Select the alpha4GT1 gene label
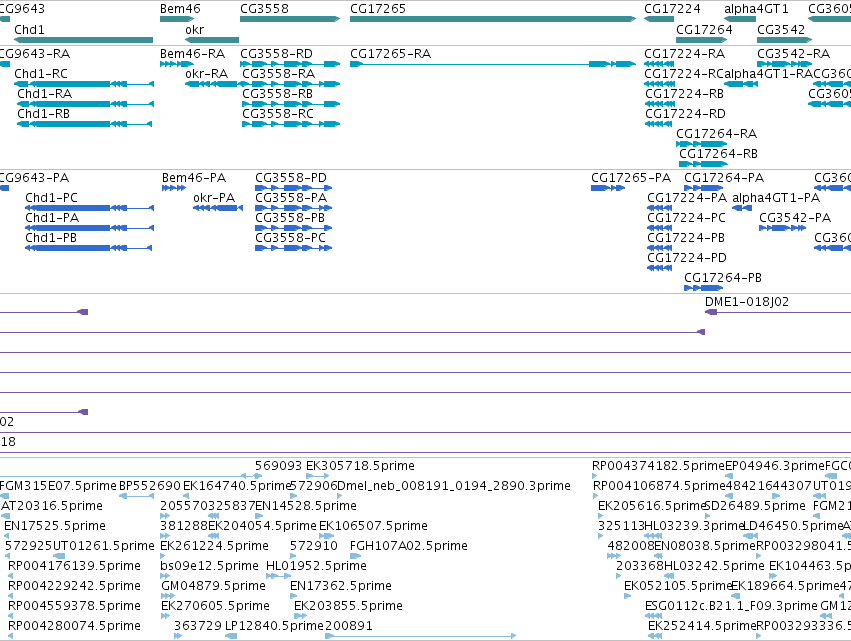The height and width of the screenshot is (641, 851). click(x=756, y=9)
